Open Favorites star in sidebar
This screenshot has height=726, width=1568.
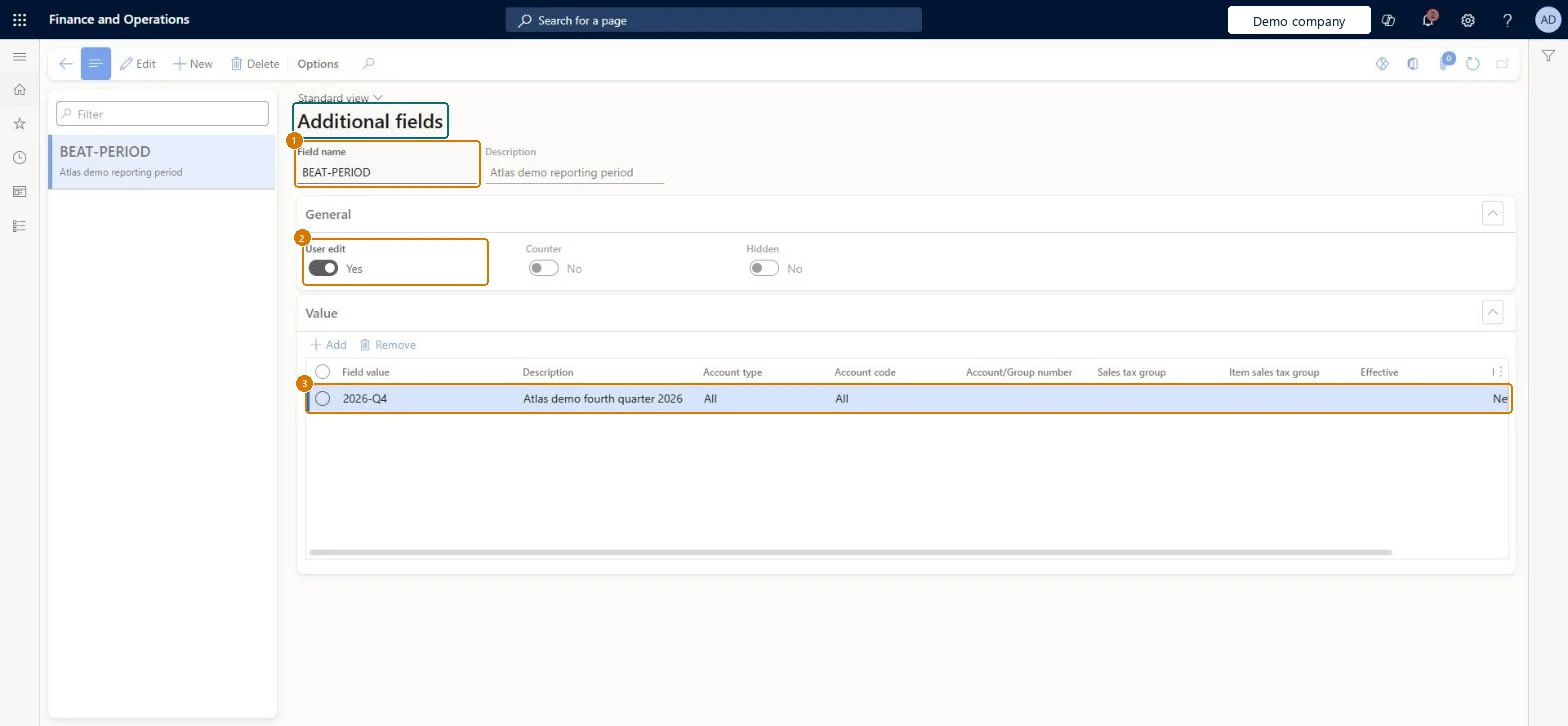coord(19,124)
